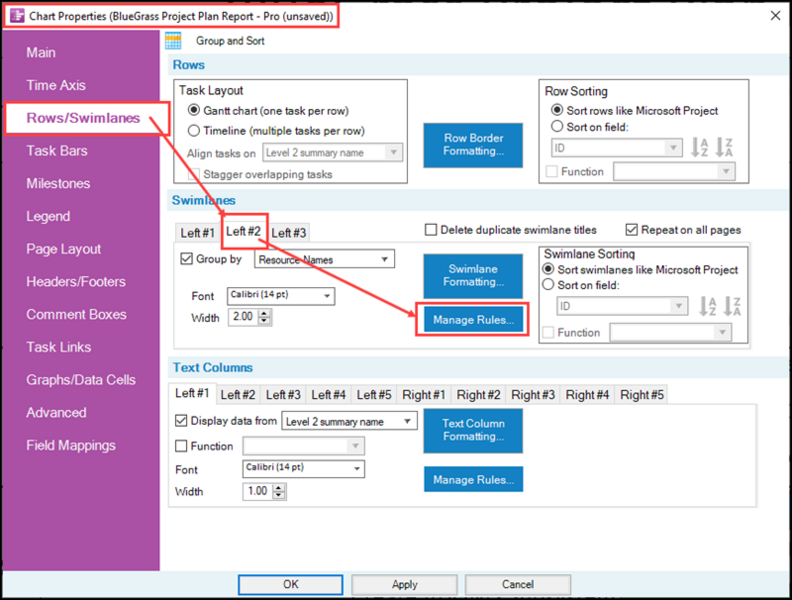Open Page Layout settings
Image resolution: width=792 pixels, height=600 pixels.
(64, 249)
